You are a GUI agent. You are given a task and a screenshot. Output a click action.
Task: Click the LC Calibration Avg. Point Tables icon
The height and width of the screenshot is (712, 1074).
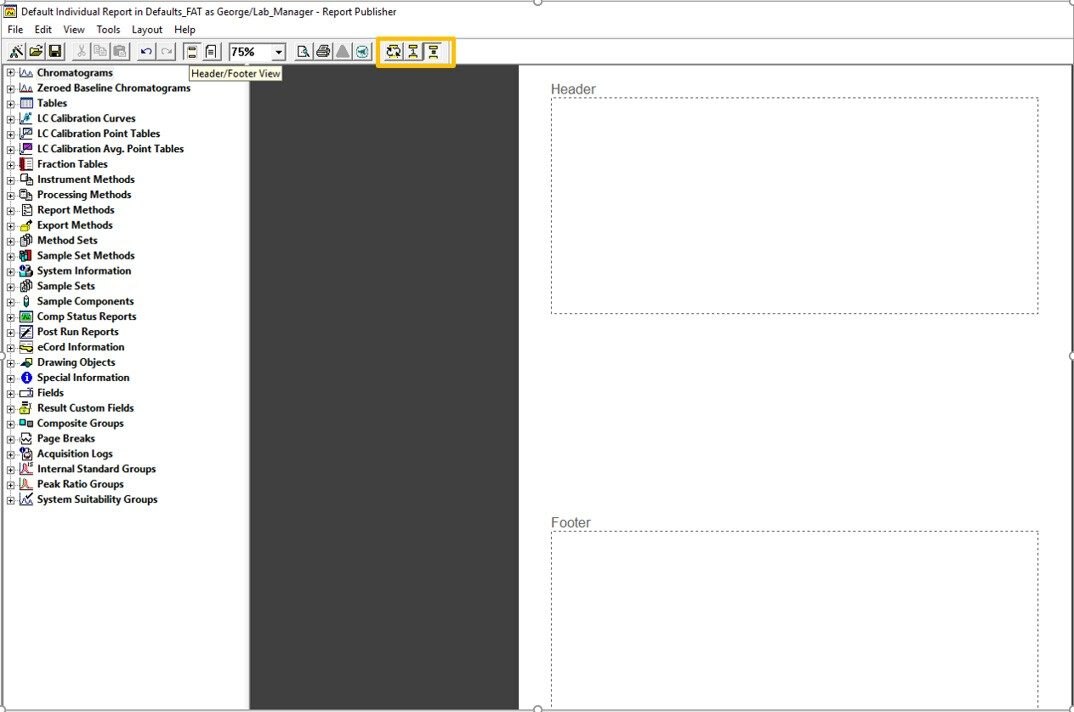[x=26, y=149]
